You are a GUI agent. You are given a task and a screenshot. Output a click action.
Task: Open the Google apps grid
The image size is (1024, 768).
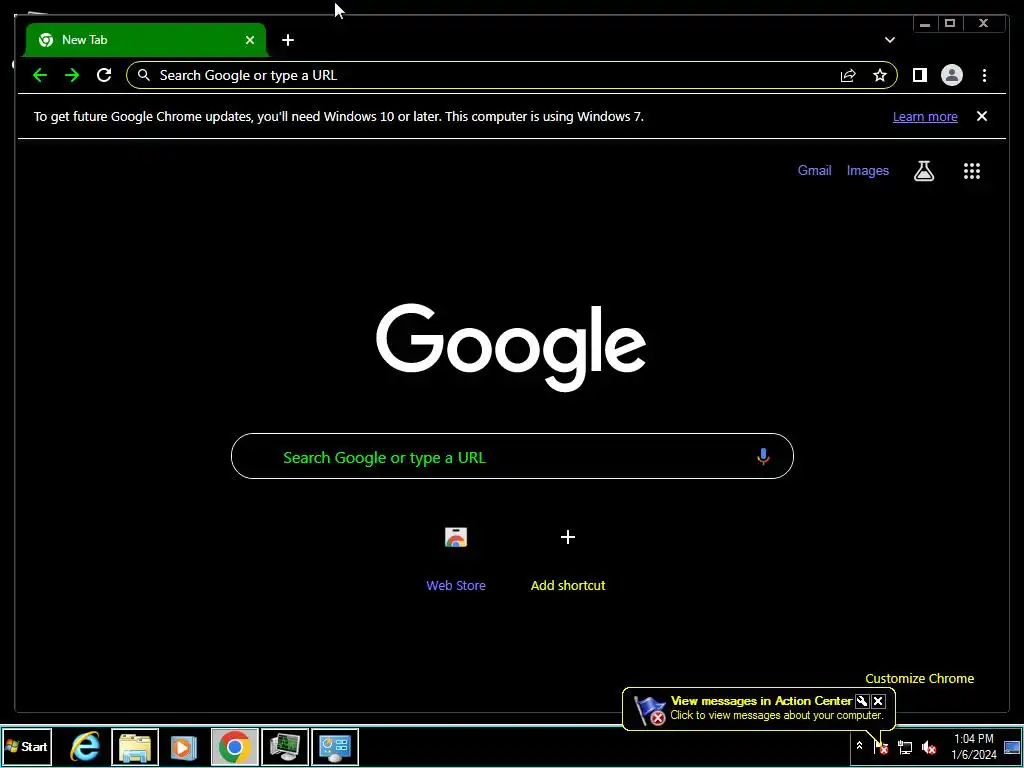tap(972, 170)
